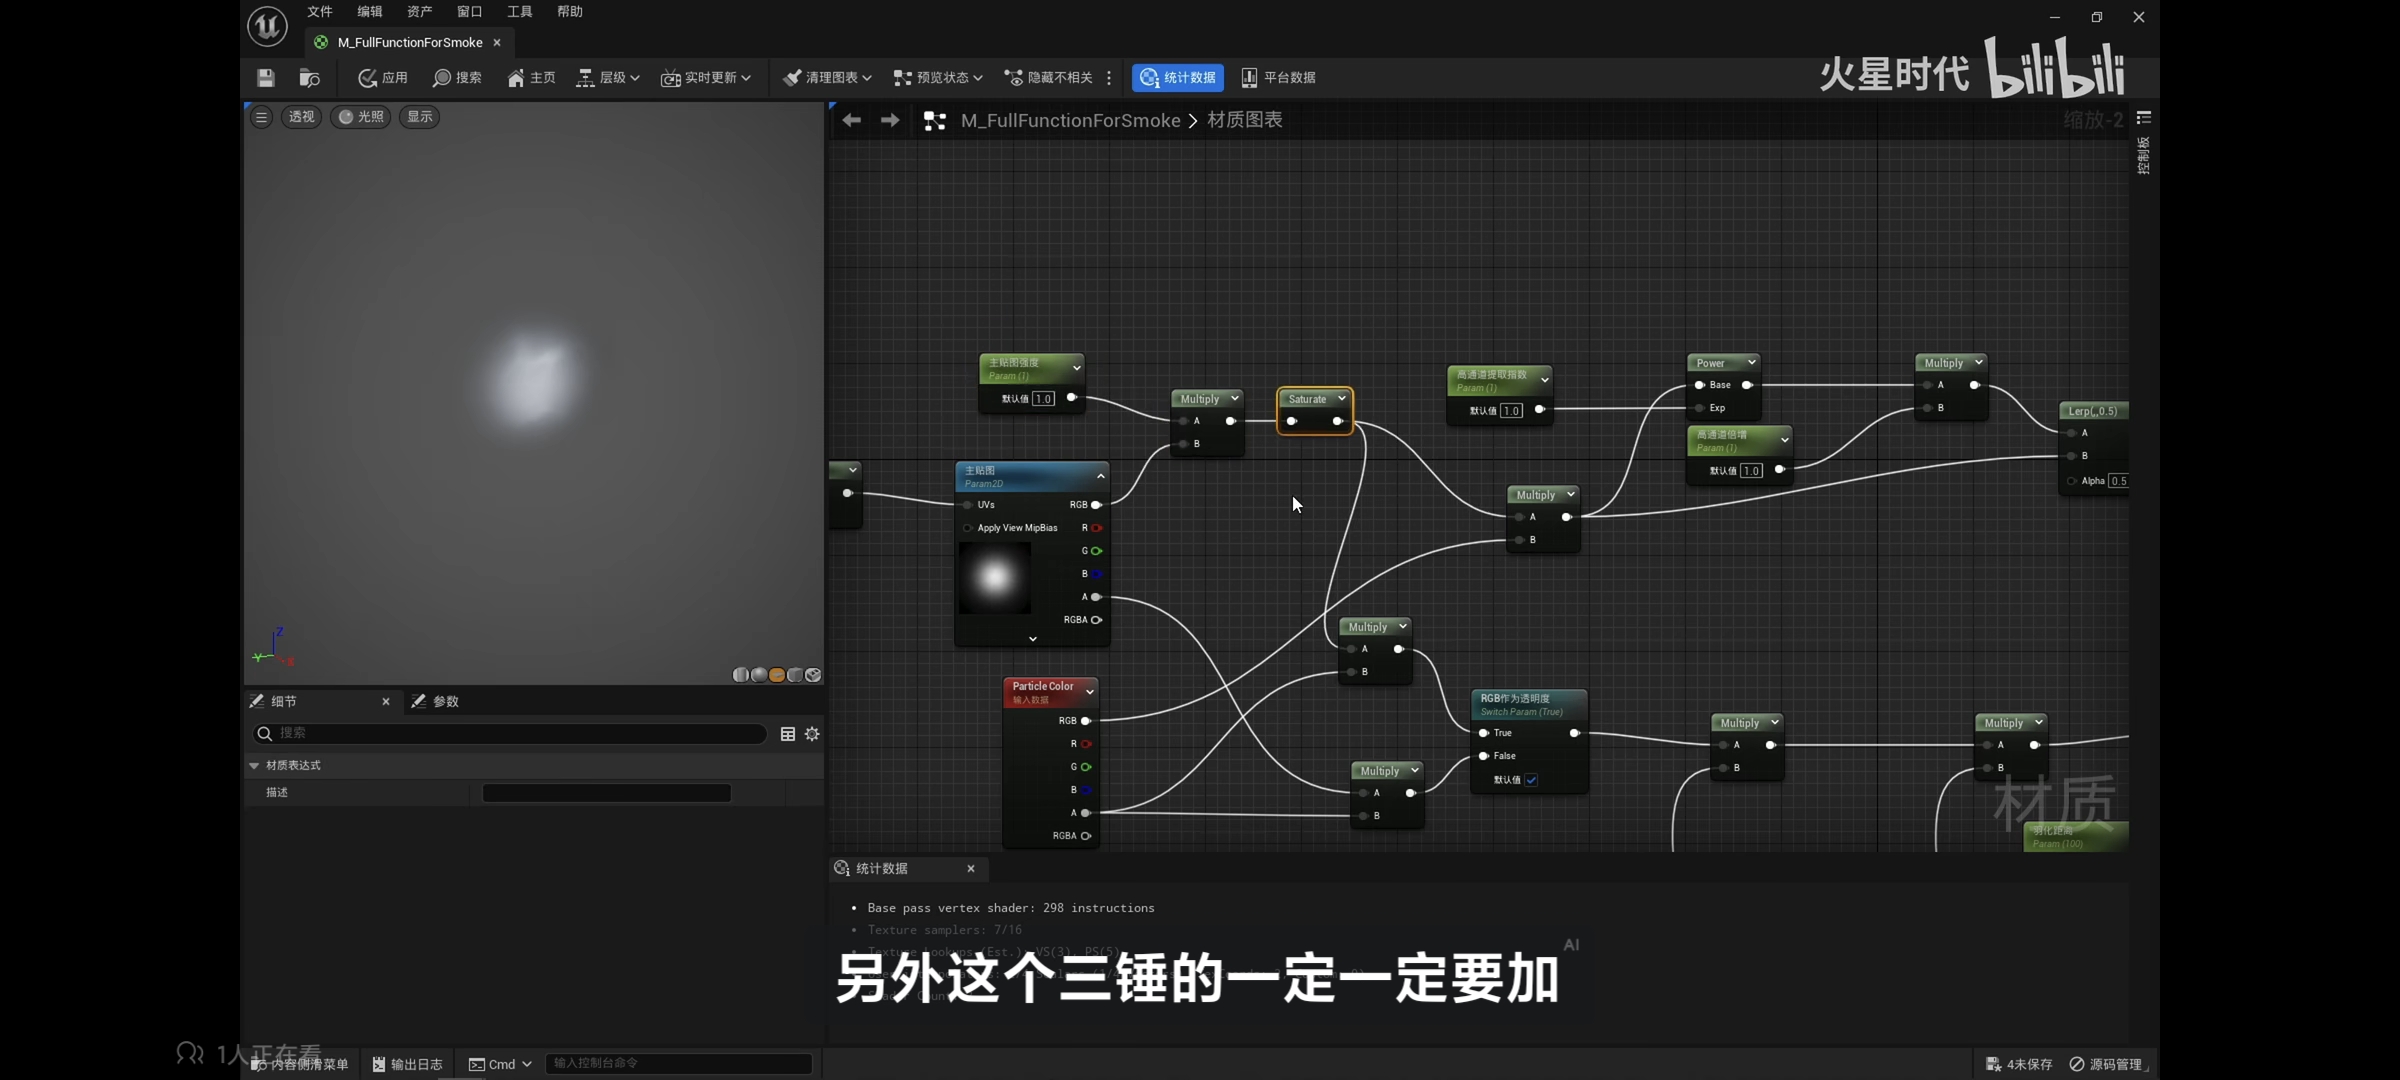Navigate back with the left arrow
Image resolution: width=2400 pixels, height=1080 pixels.
coord(851,120)
